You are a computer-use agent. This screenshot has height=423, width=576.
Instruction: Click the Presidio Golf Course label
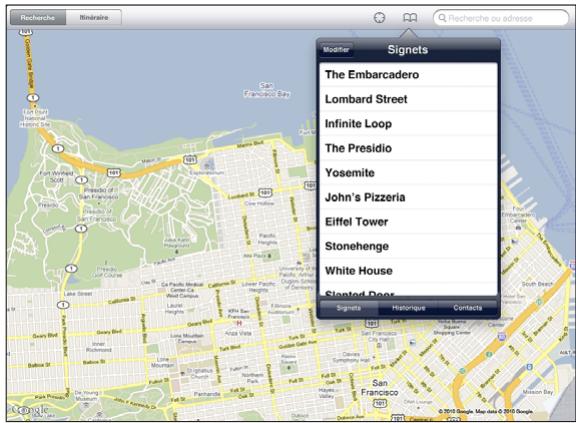pos(107,272)
